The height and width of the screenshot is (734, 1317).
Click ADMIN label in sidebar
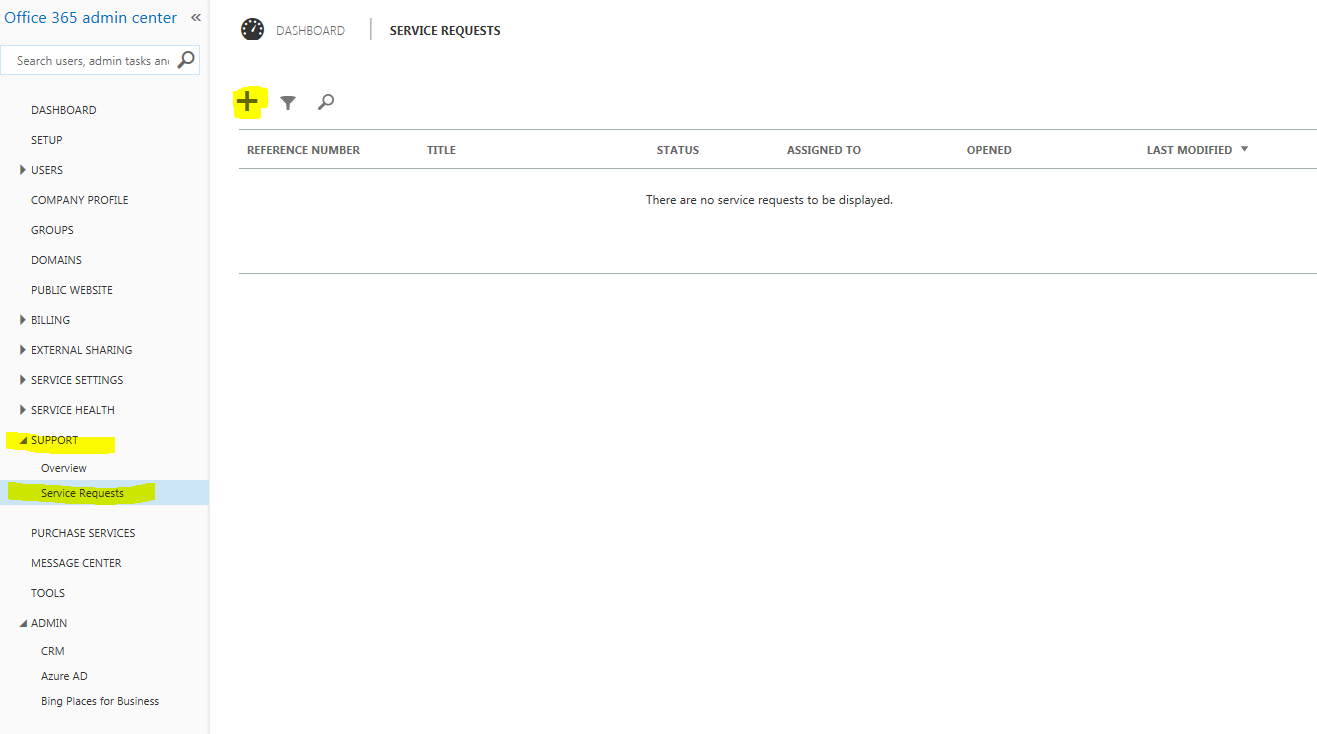point(49,623)
